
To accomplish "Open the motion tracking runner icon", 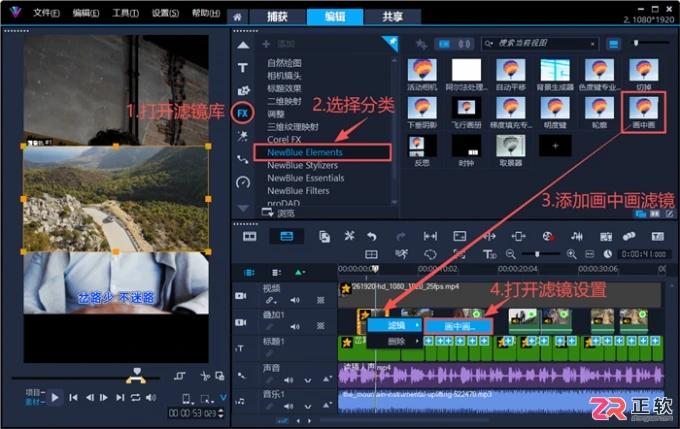I will coord(402,254).
